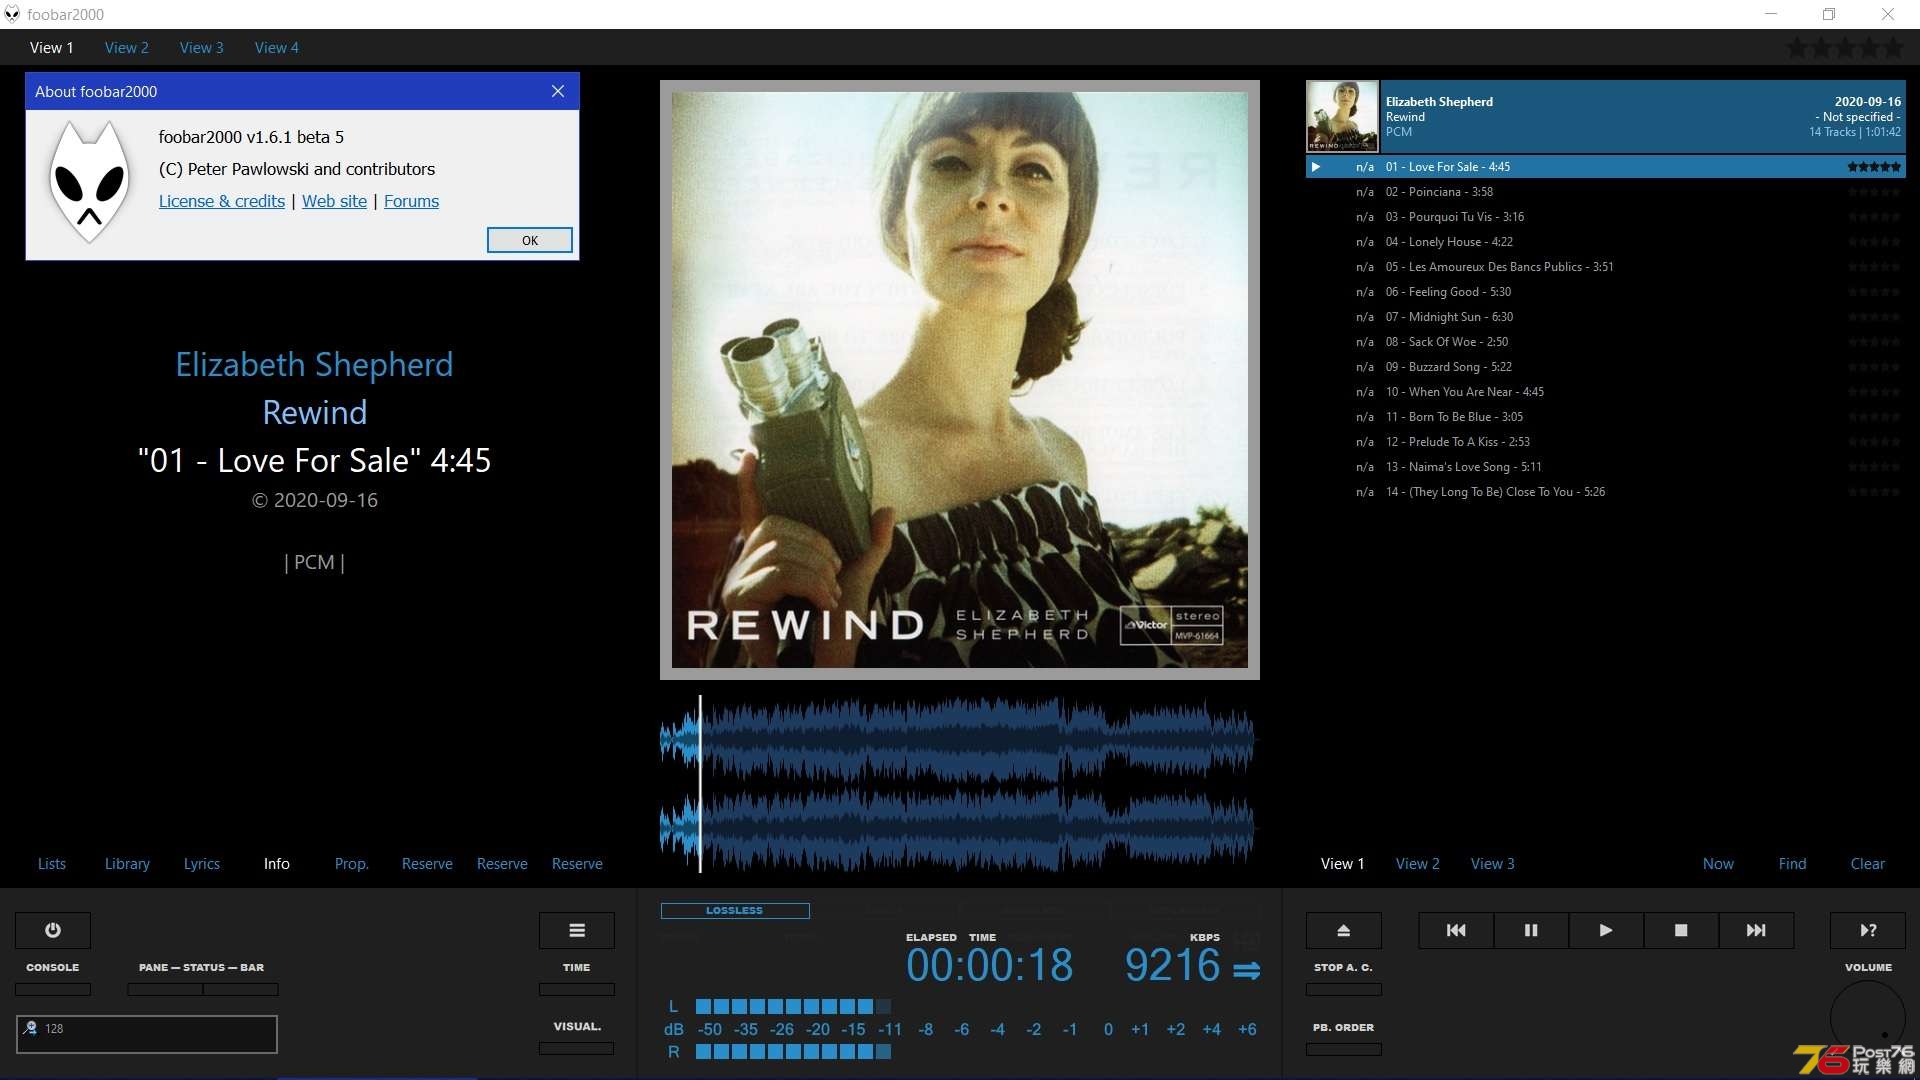This screenshot has height=1080, width=1920.
Task: Close the About foobar2000 dialog
Action: click(558, 91)
